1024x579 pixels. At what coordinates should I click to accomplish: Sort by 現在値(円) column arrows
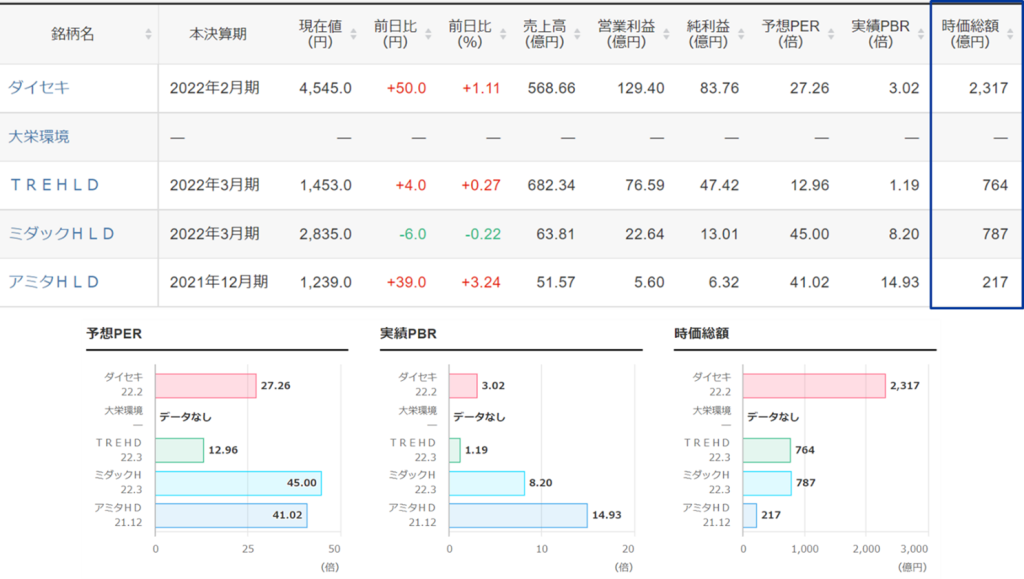353,34
